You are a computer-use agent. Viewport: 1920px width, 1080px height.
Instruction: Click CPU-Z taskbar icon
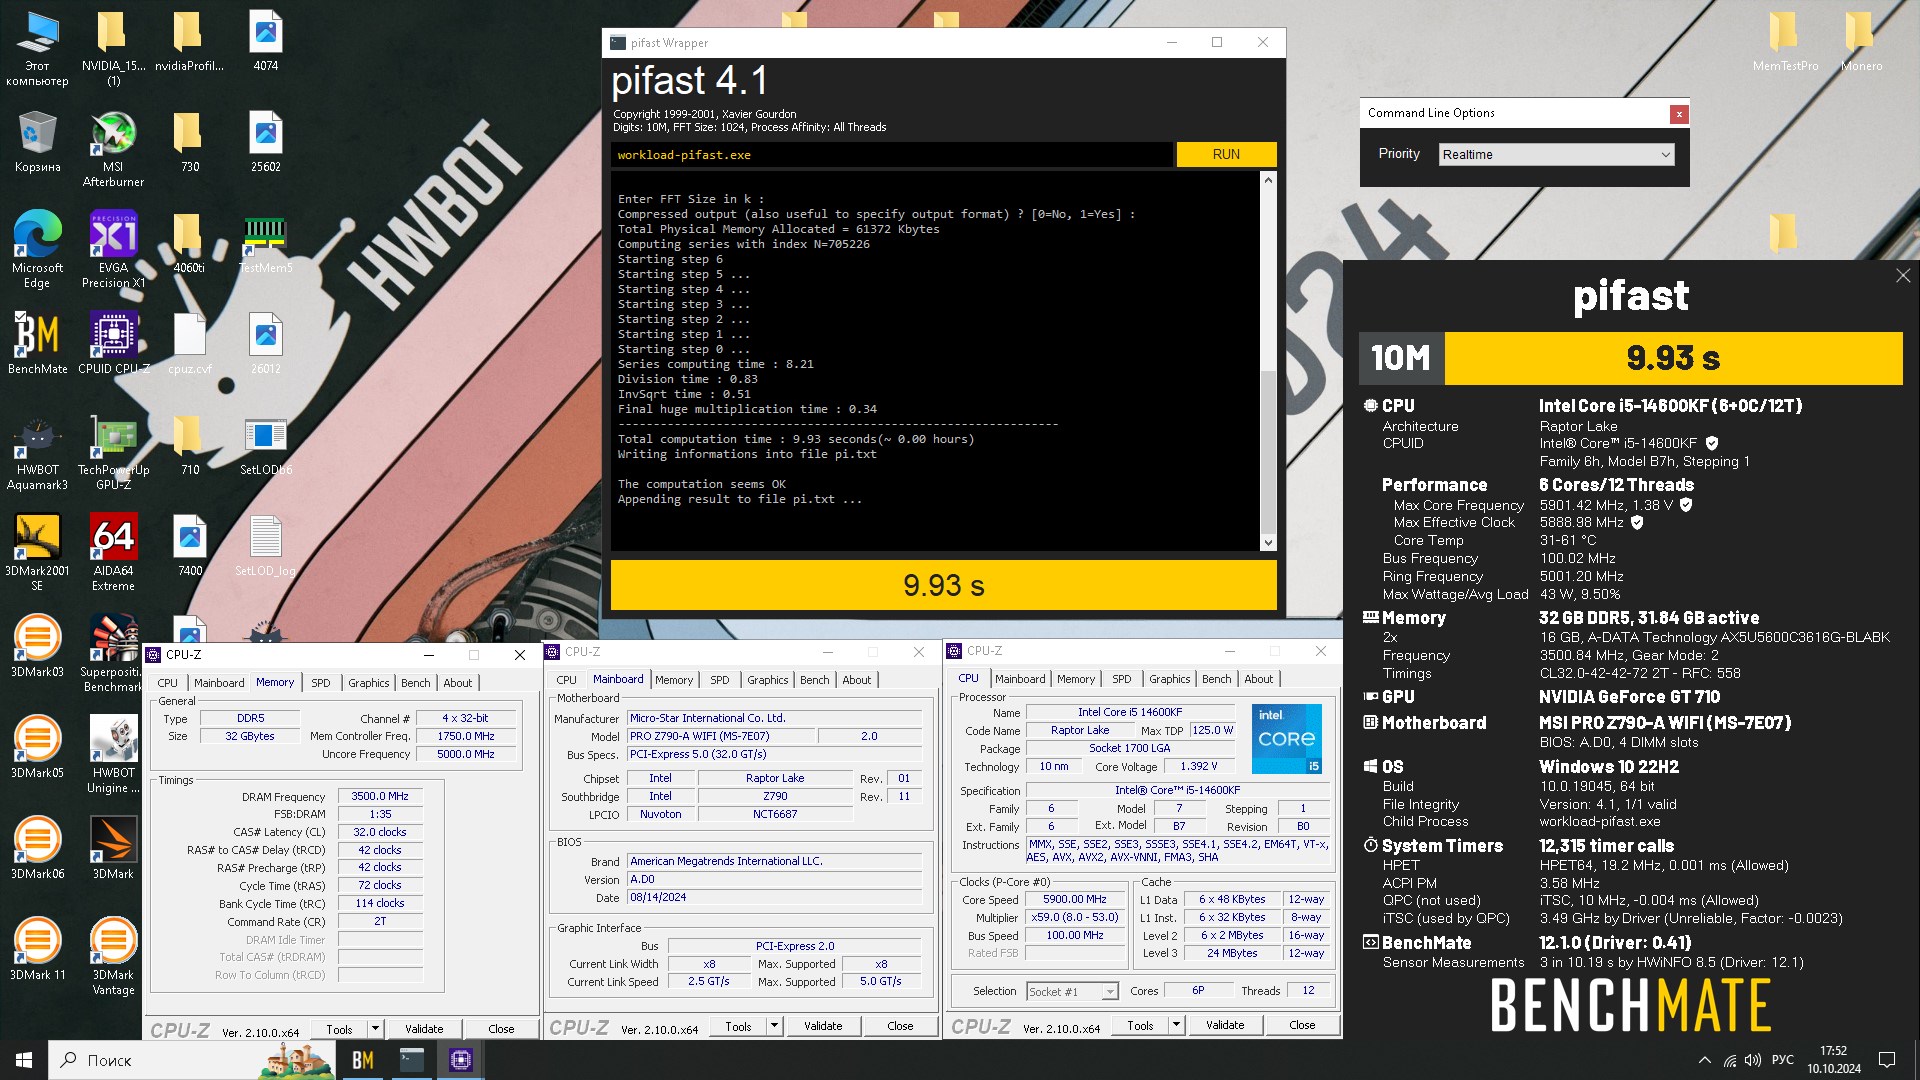pyautogui.click(x=460, y=1060)
